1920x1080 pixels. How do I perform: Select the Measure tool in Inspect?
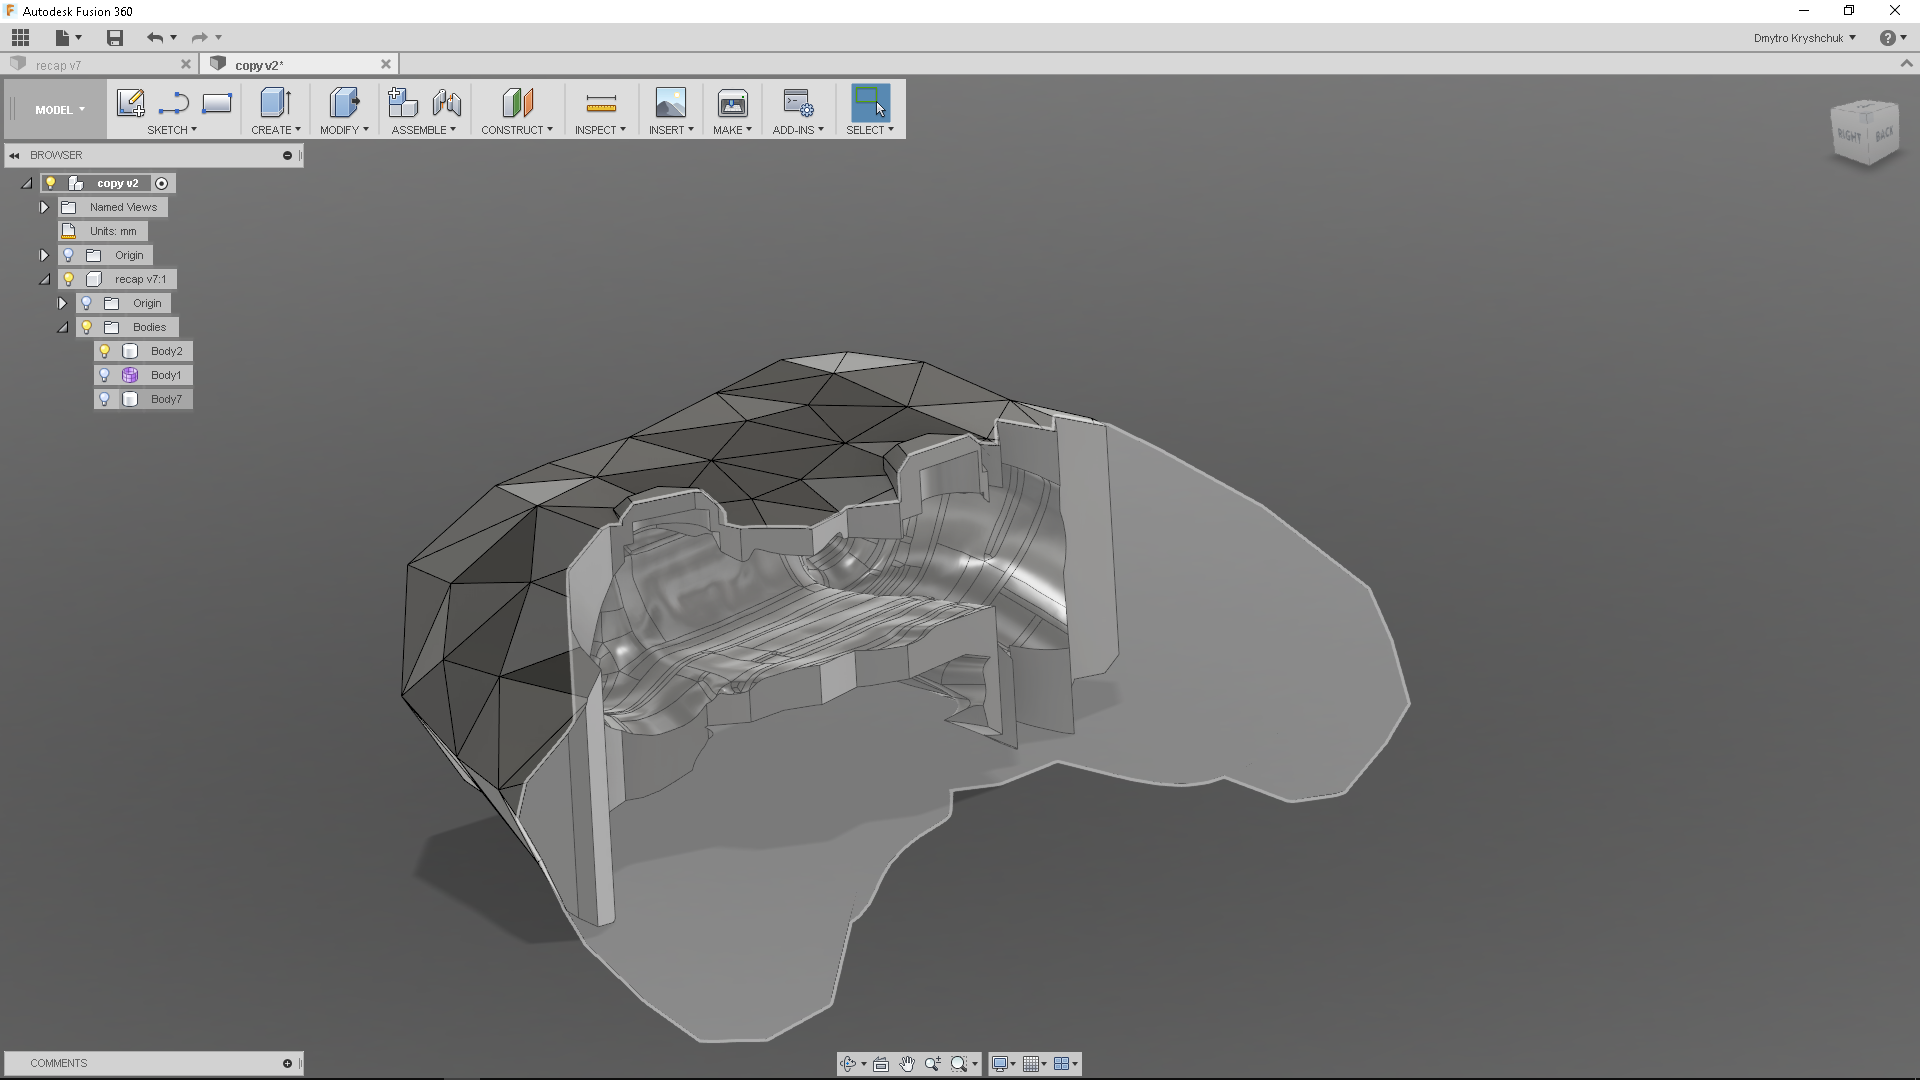coord(601,103)
